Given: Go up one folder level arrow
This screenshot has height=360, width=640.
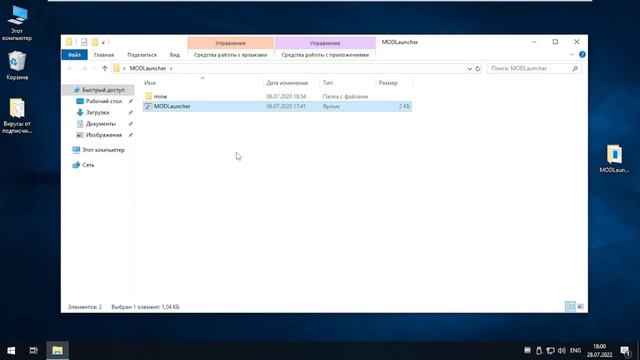Looking at the screenshot, I should [105, 69].
